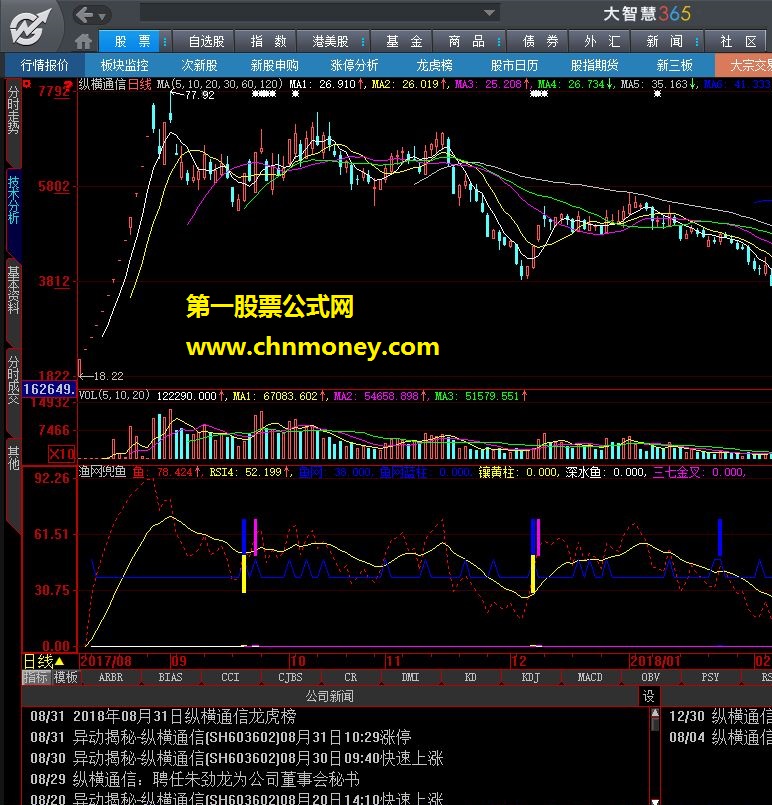Open 新股申购 in the submenu
Screen dimensions: 772x805
click(275, 65)
